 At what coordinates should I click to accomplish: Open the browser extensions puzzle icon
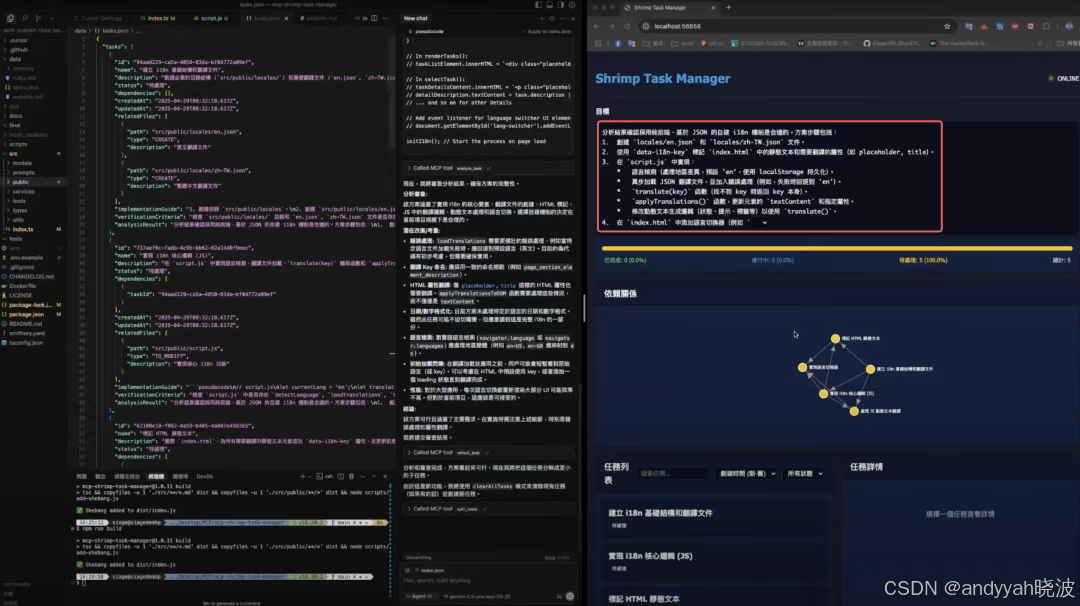(1046, 26)
